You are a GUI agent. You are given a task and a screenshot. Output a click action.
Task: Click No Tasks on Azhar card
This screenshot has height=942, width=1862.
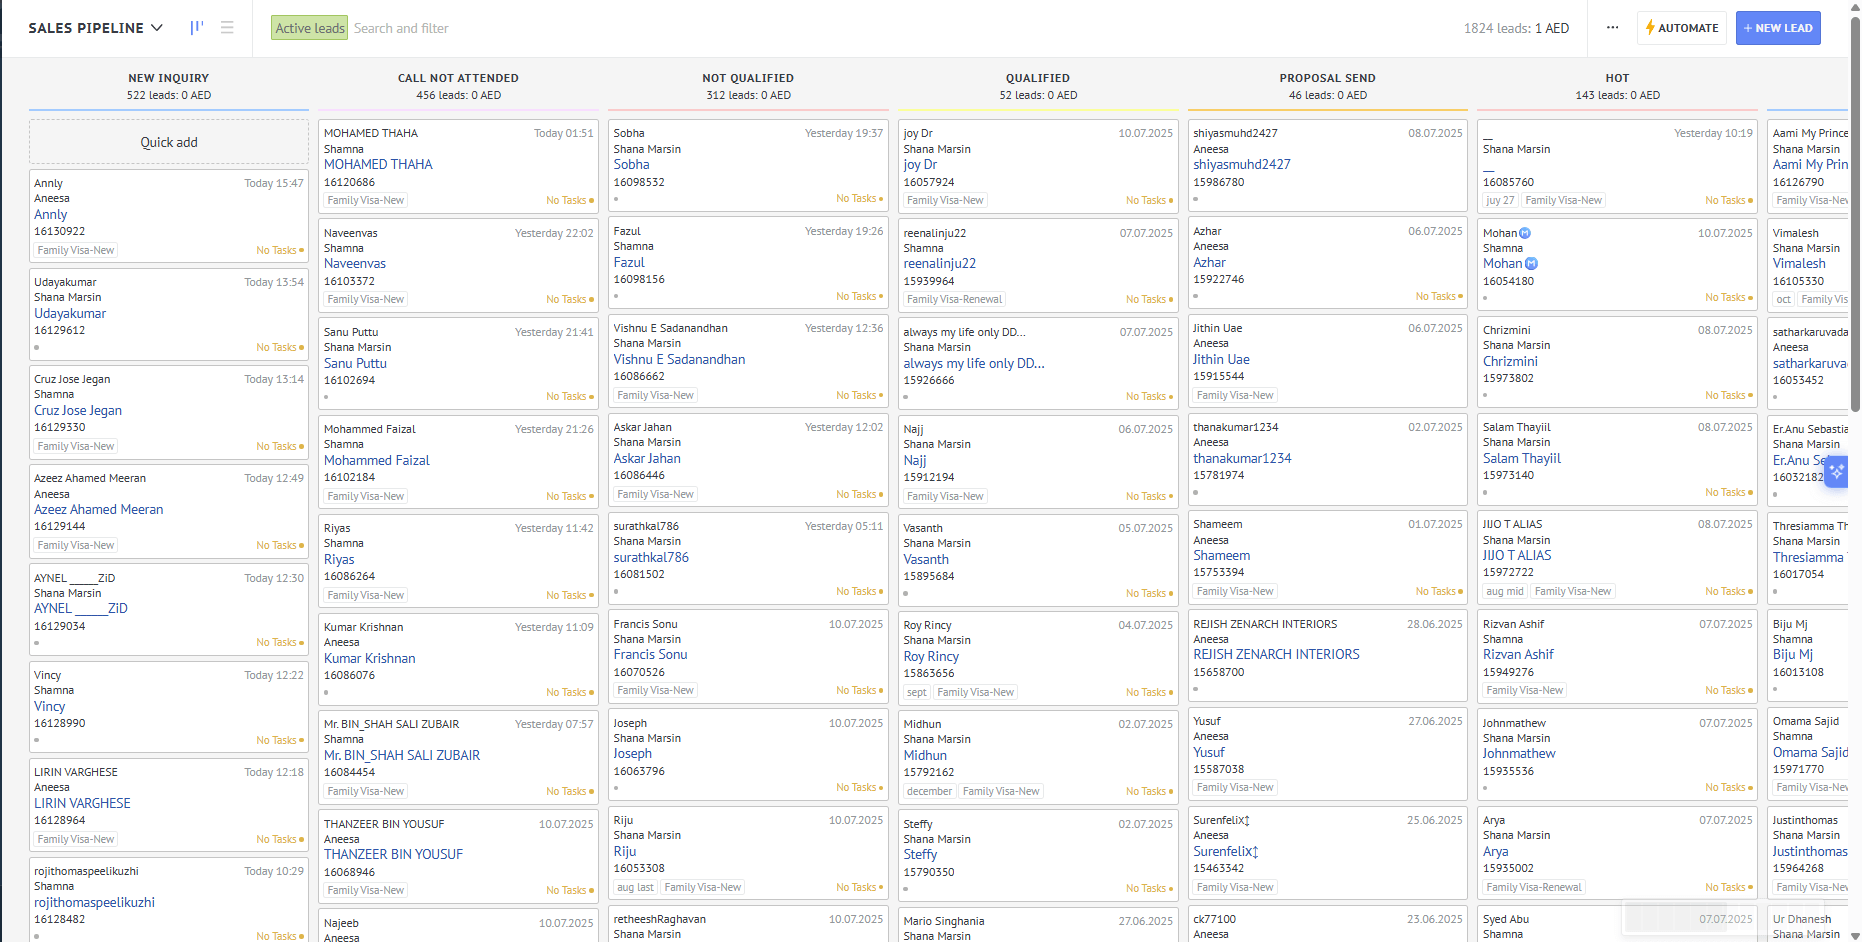point(1438,296)
